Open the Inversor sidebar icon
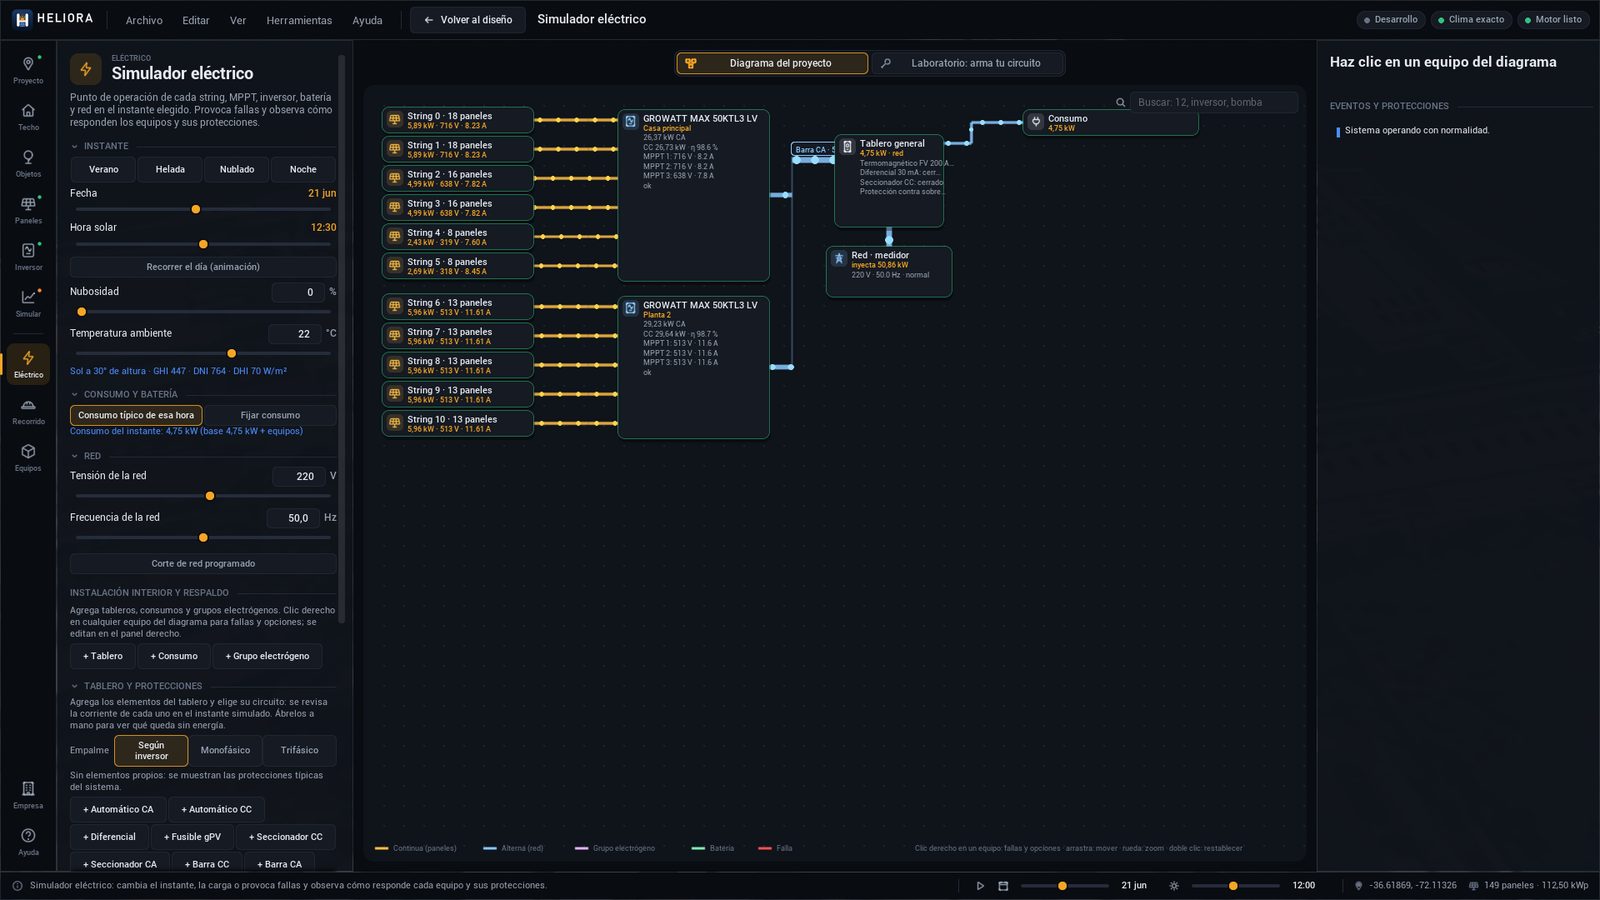This screenshot has width=1600, height=900. tap(28, 256)
